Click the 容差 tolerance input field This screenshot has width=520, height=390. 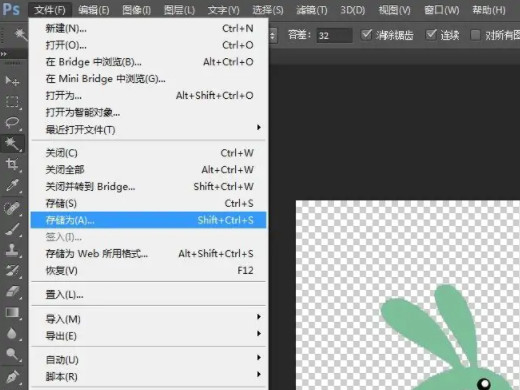334,35
